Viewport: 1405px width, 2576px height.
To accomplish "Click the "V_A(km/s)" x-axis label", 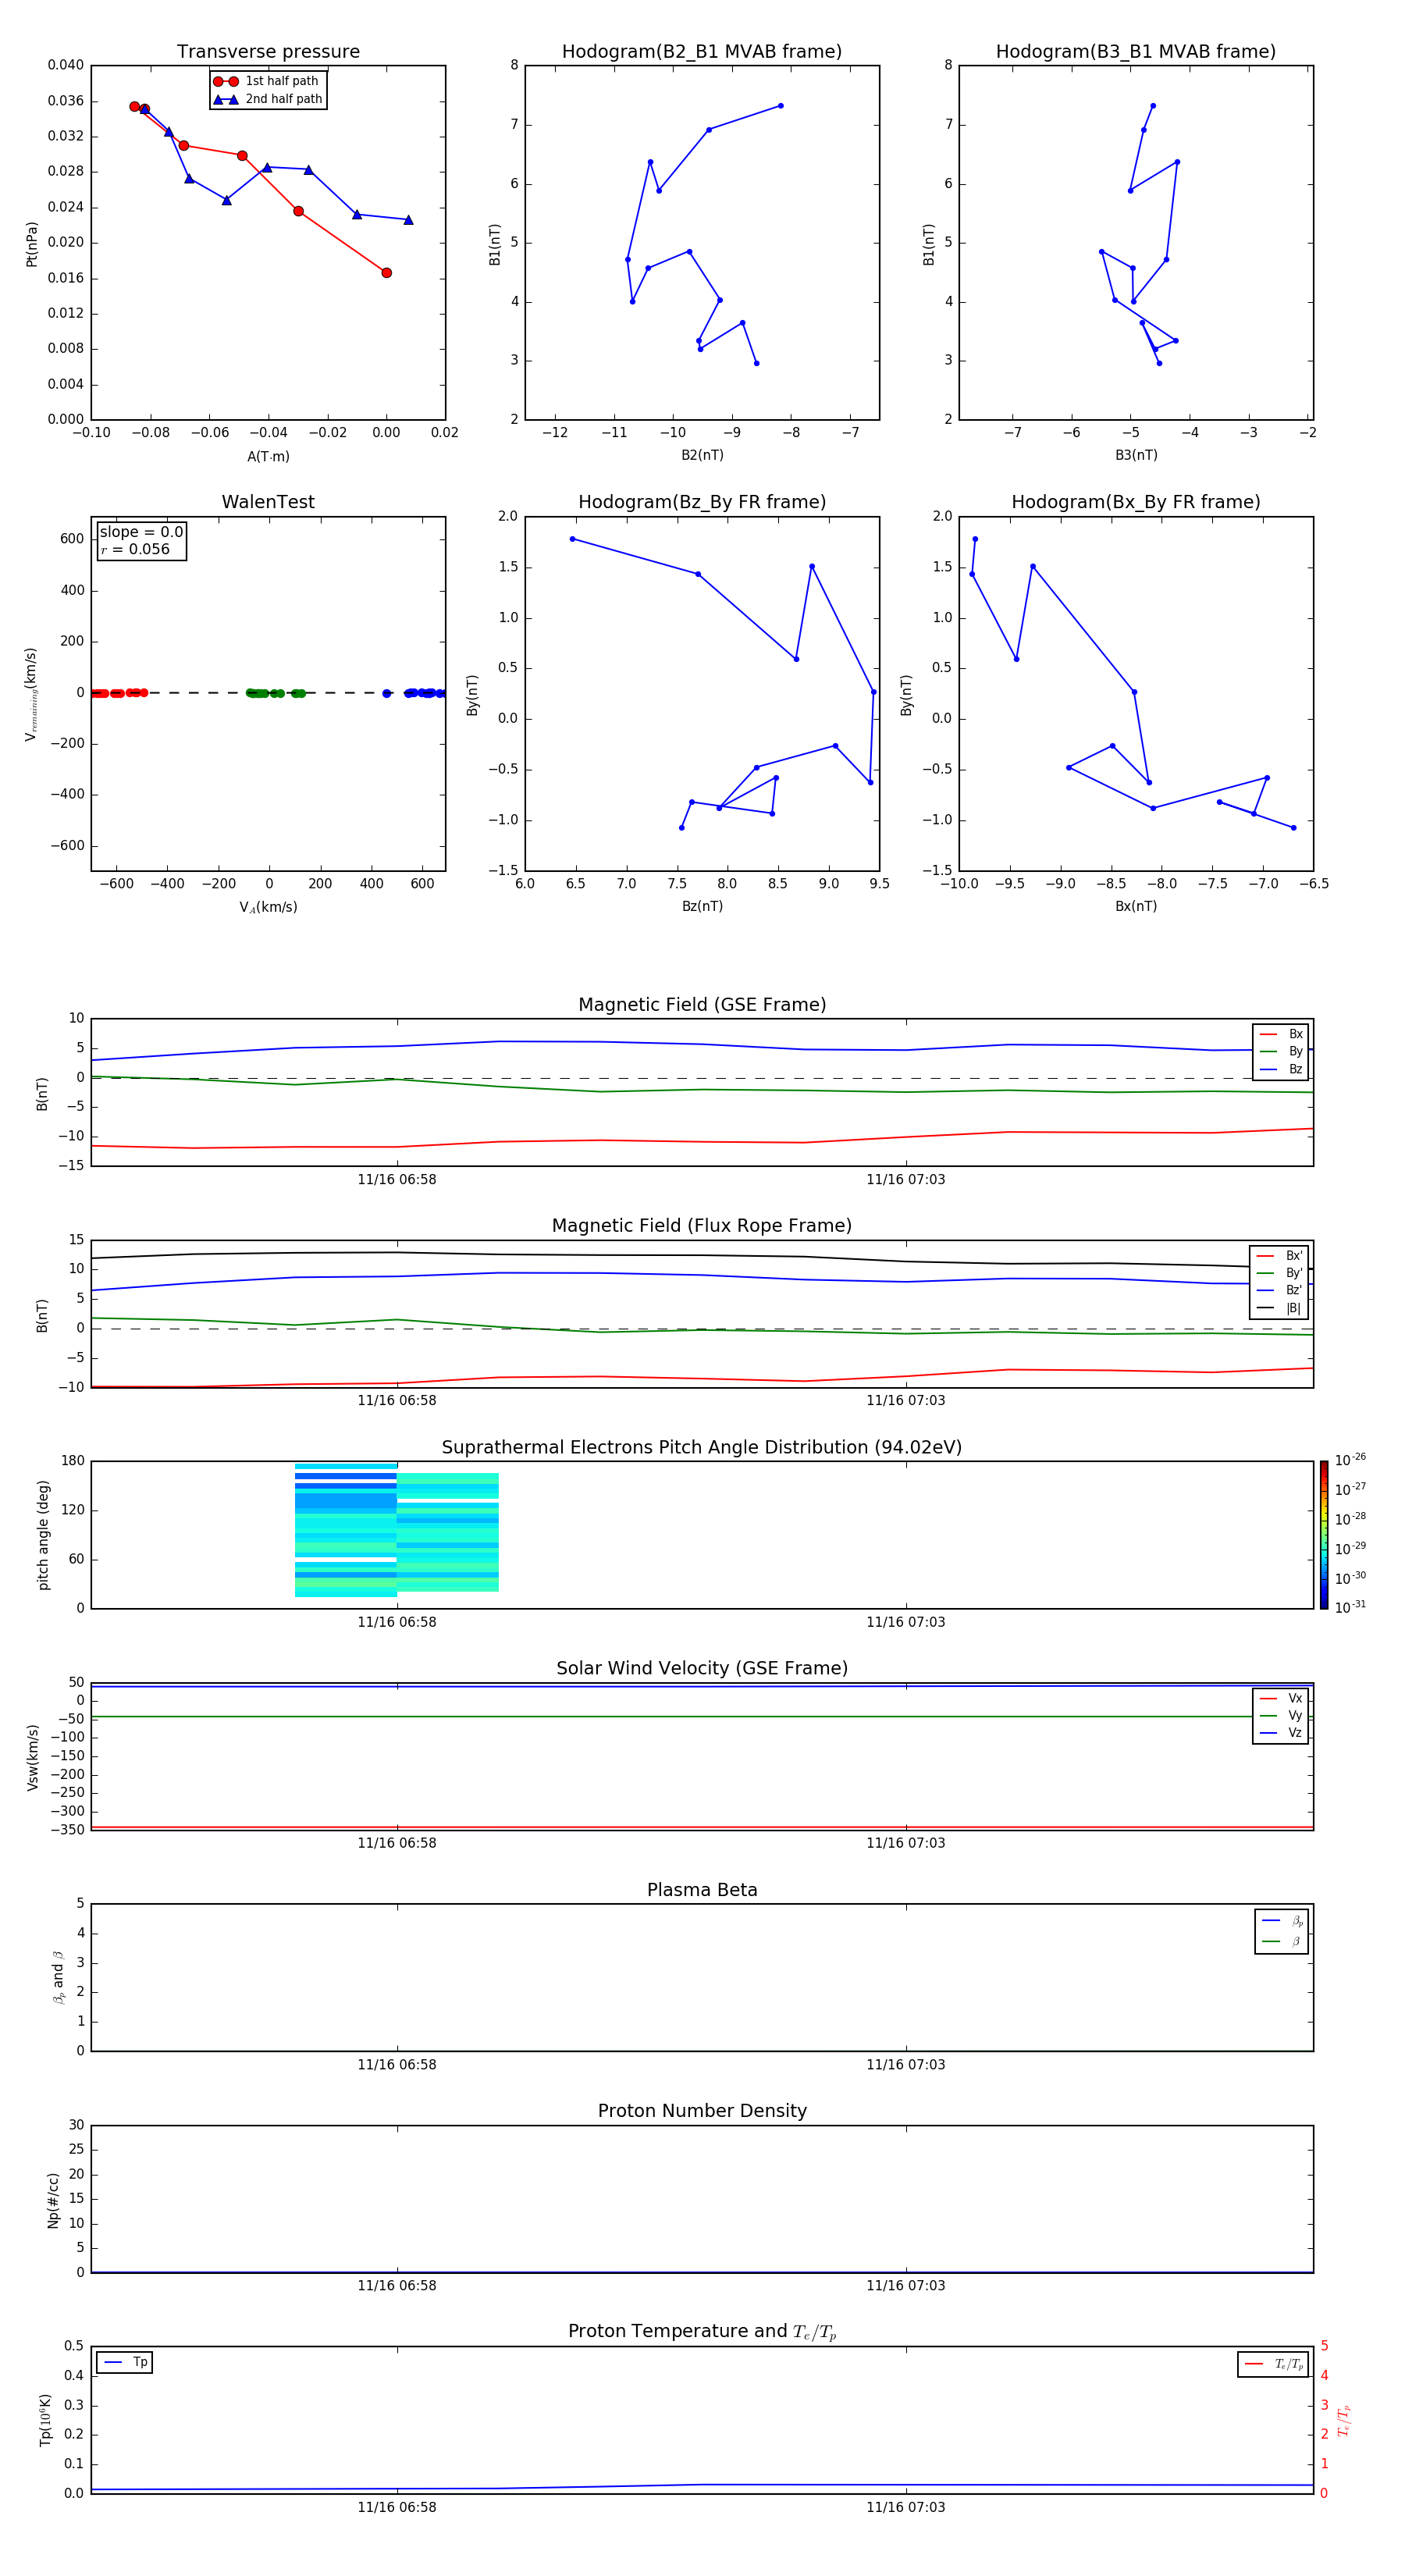I will click(x=268, y=908).
